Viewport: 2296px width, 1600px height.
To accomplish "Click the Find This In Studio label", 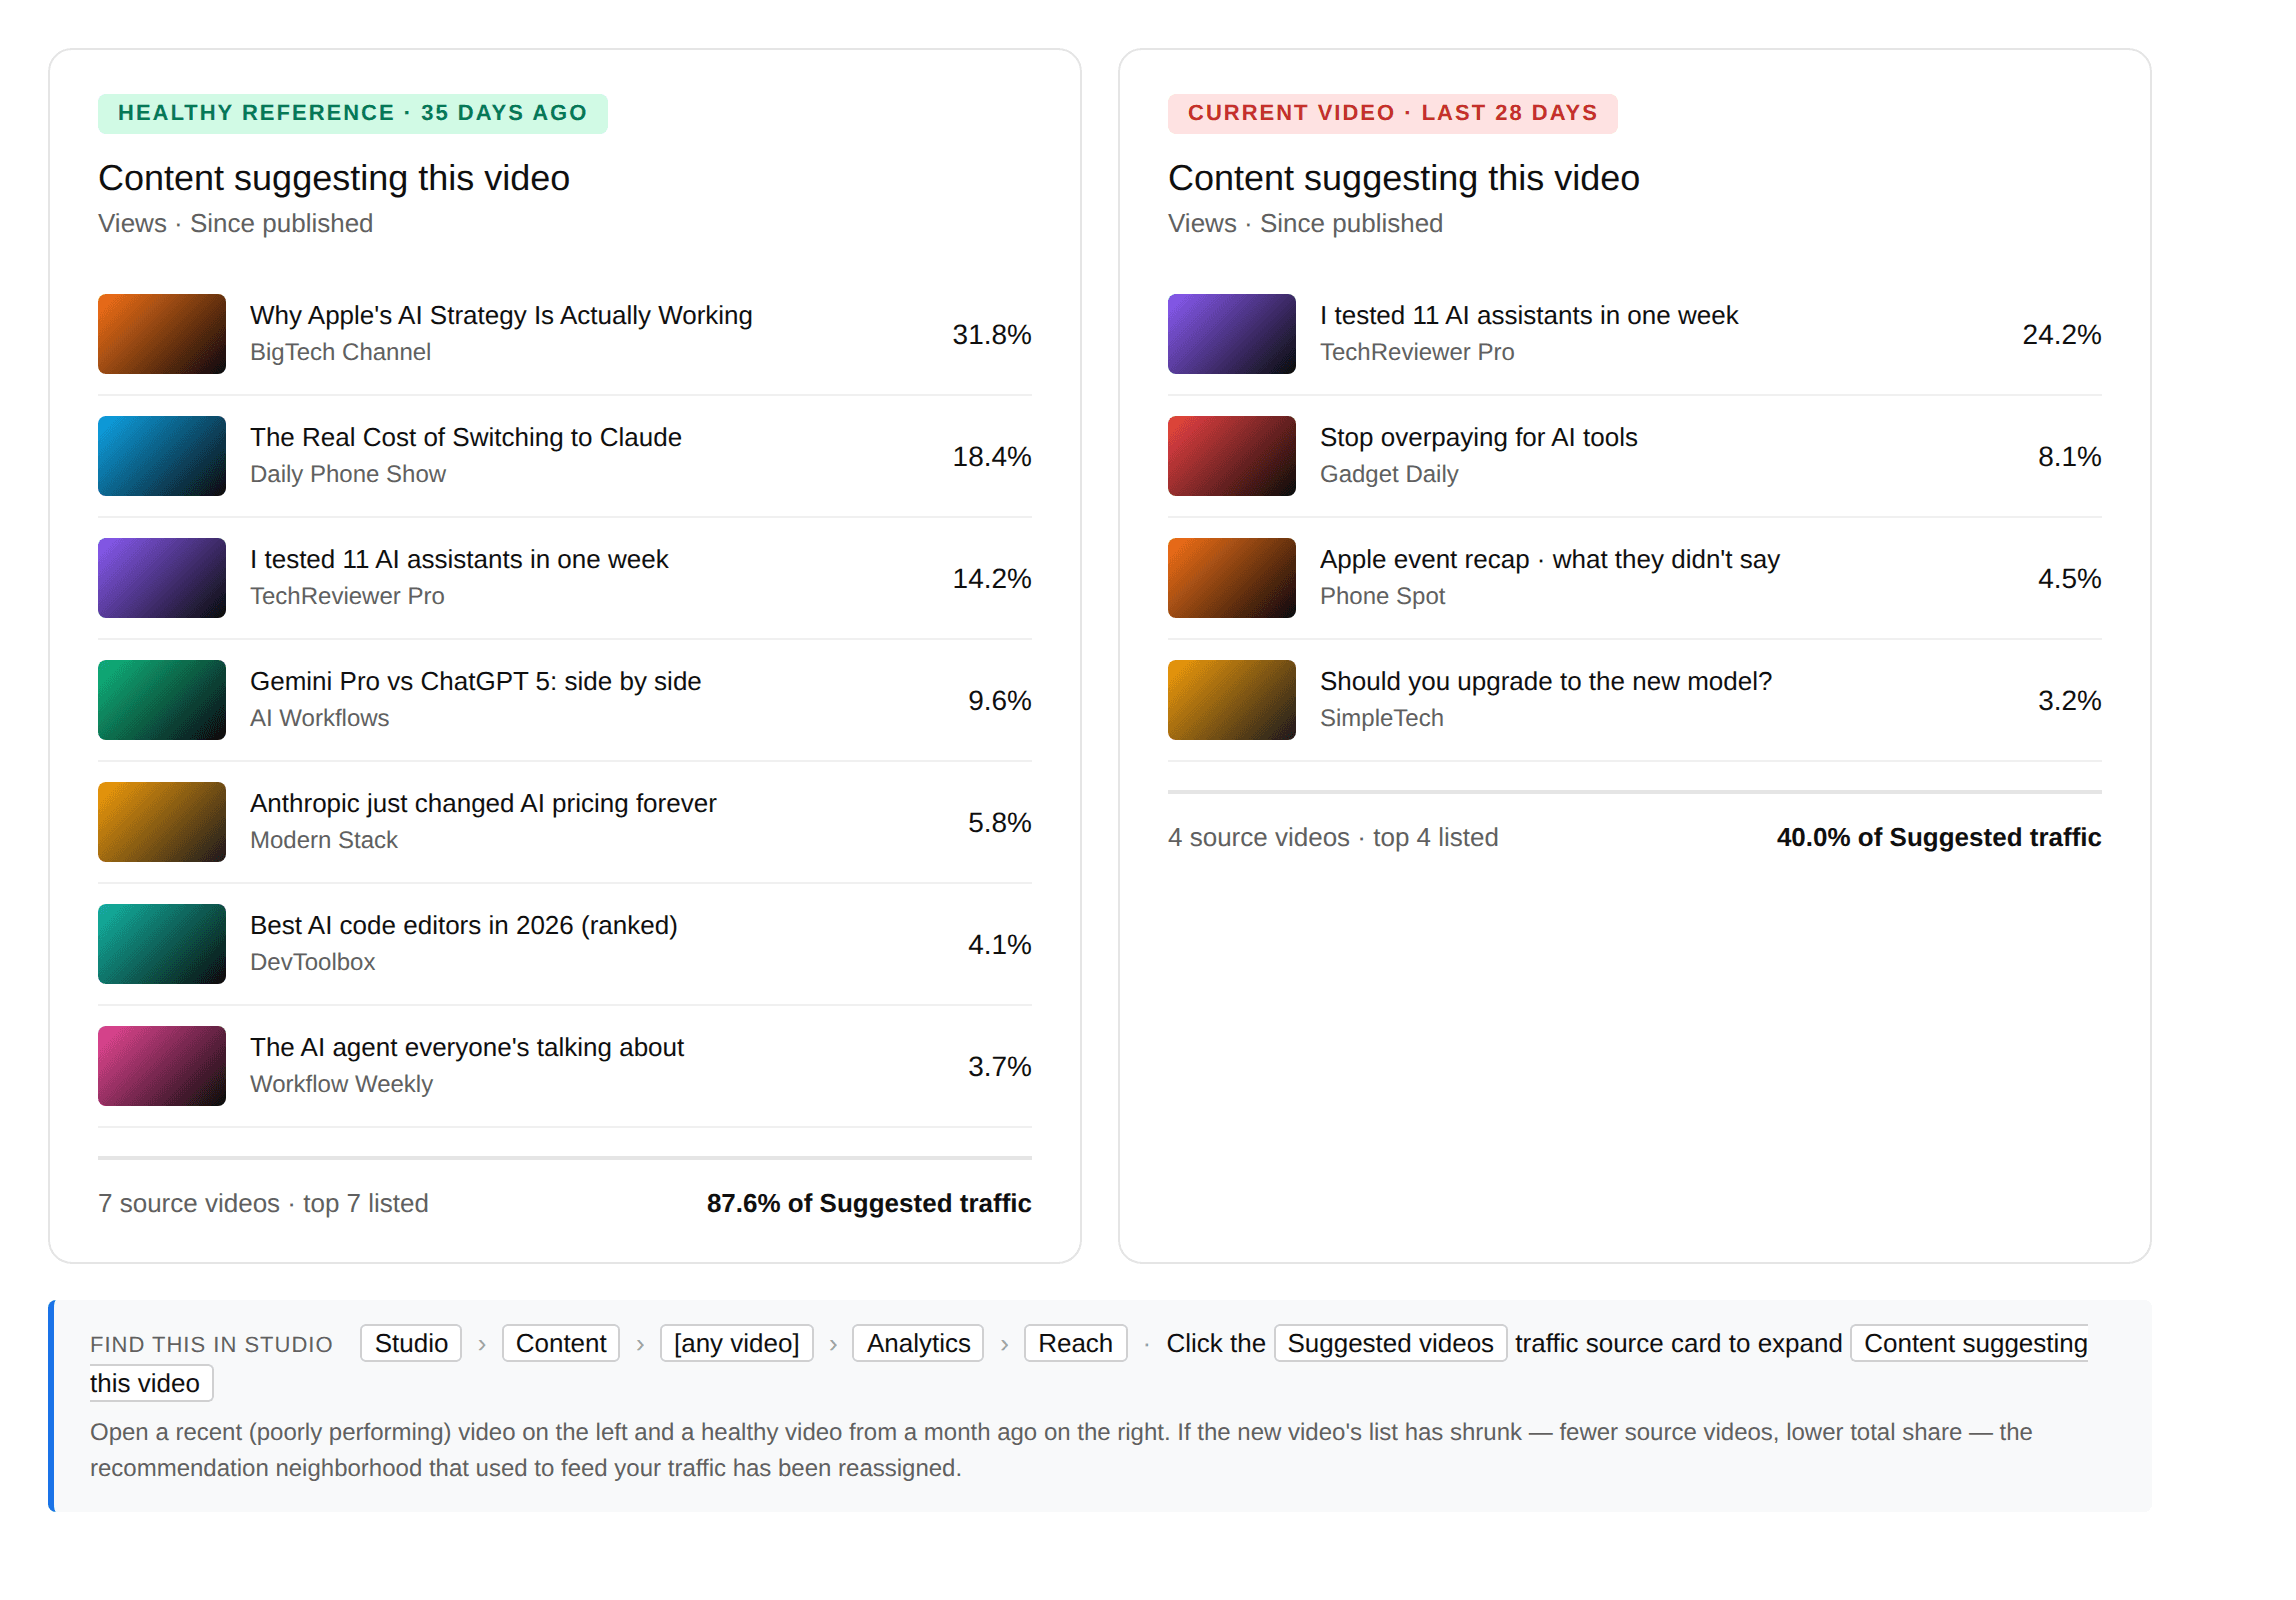I will tap(211, 1344).
